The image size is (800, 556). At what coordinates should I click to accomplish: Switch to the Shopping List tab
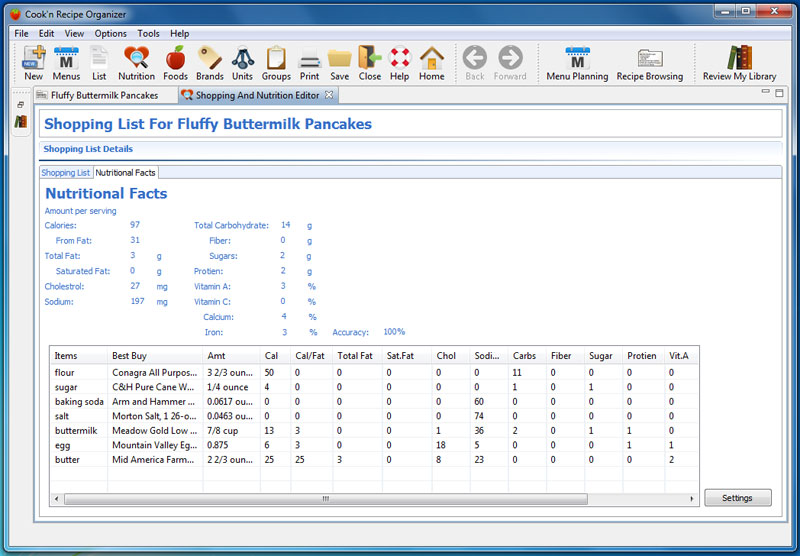(66, 172)
